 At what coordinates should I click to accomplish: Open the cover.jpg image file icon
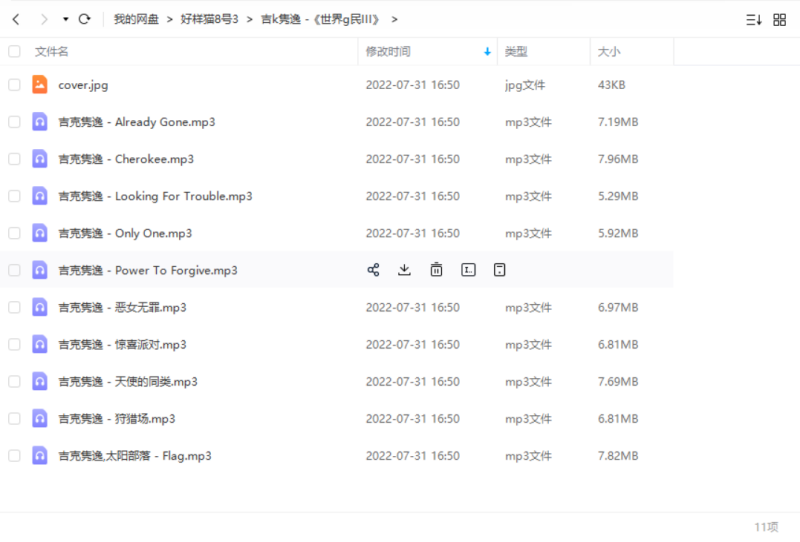coord(40,85)
